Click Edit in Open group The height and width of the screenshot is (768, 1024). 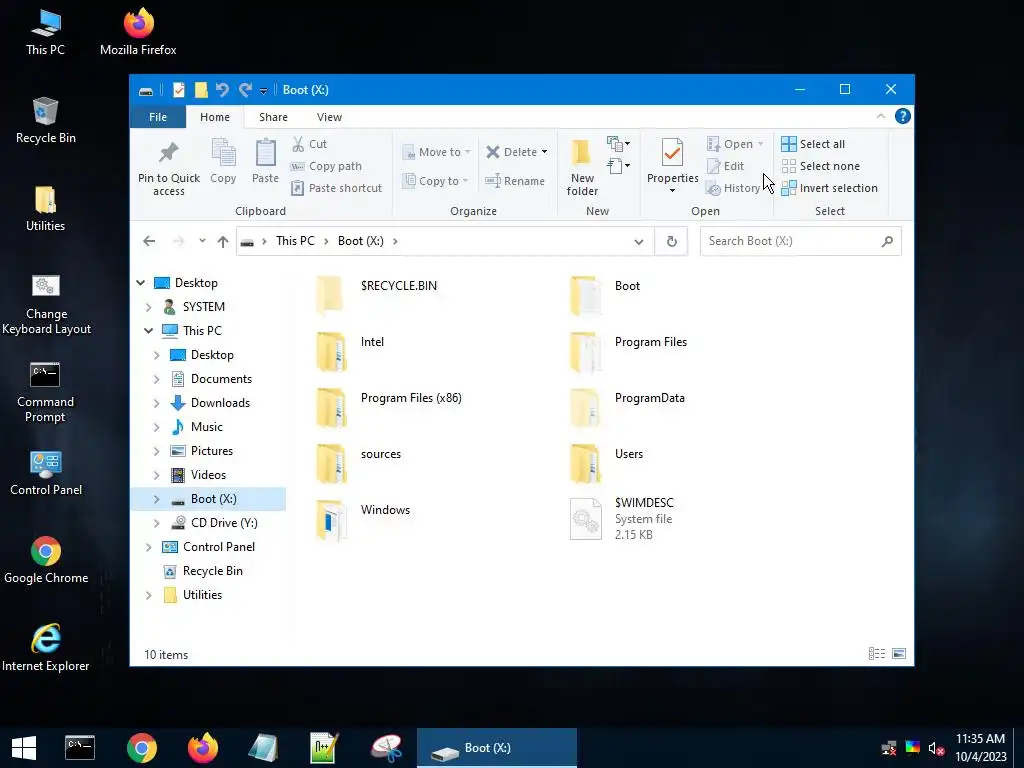[x=726, y=166]
